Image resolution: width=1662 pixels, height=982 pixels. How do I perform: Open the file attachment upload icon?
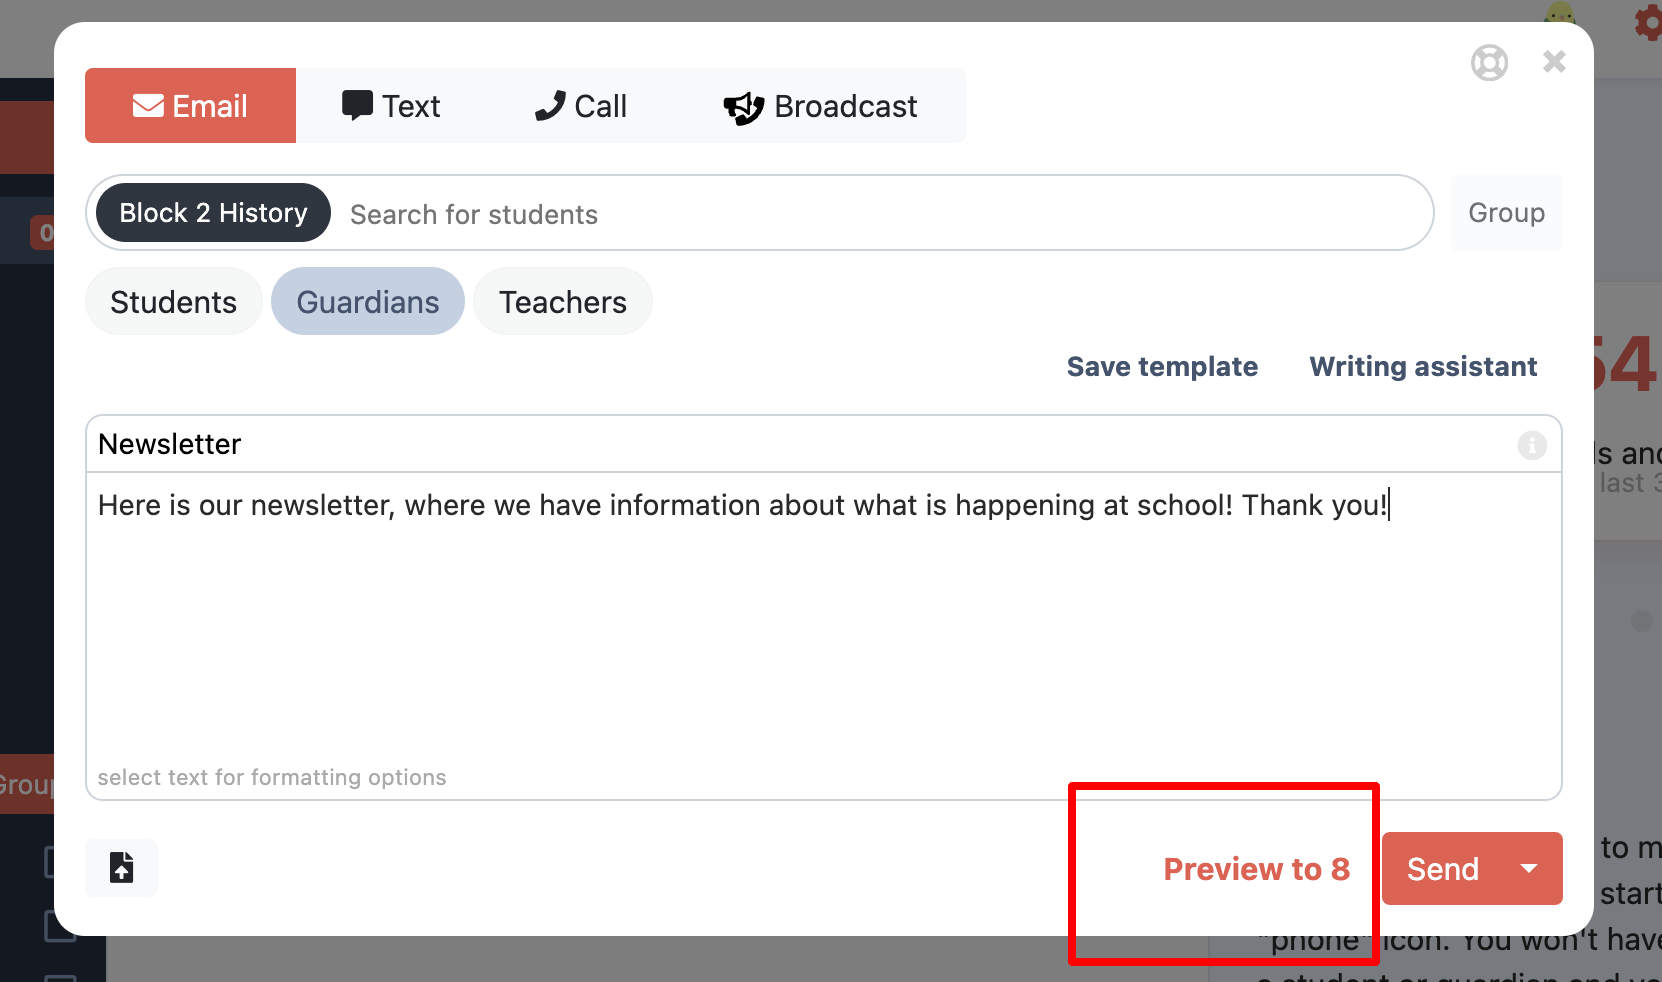pos(120,868)
